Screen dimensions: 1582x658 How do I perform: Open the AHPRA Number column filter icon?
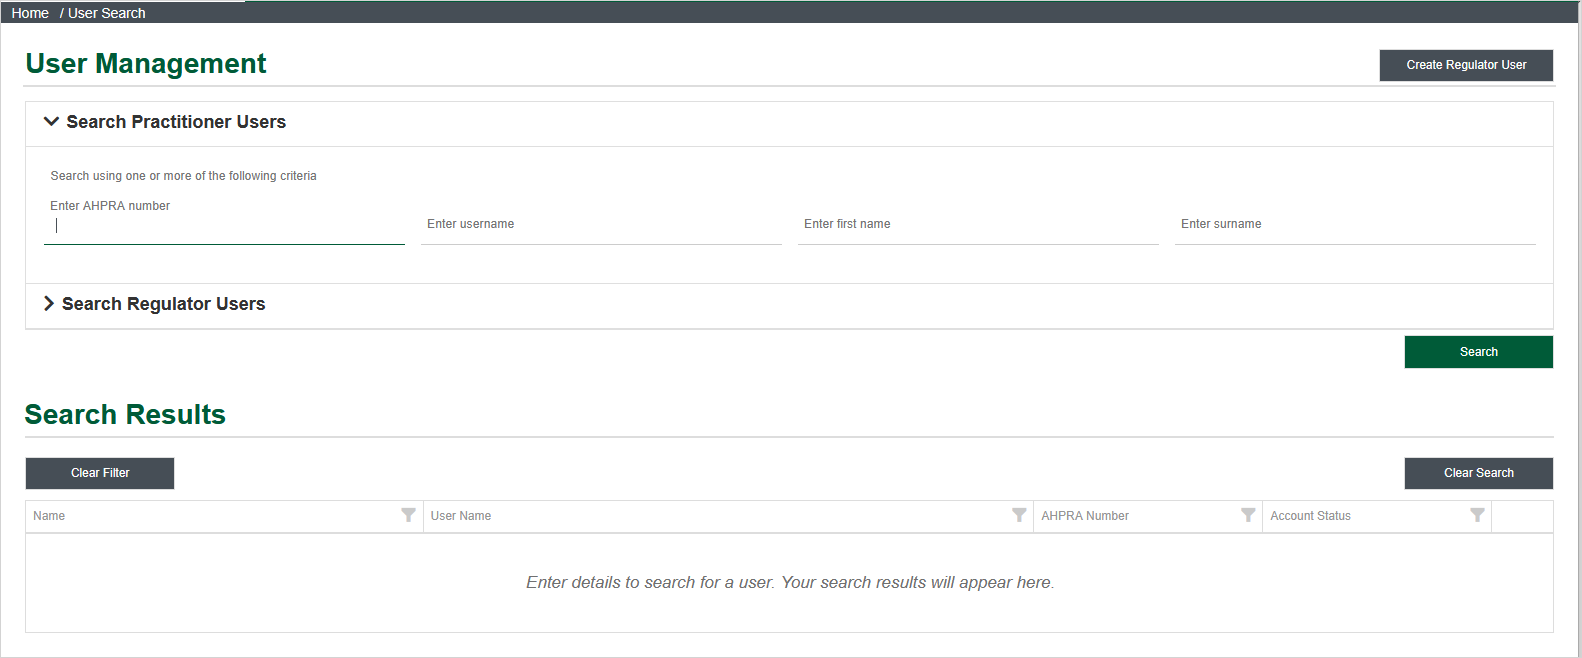point(1247,515)
